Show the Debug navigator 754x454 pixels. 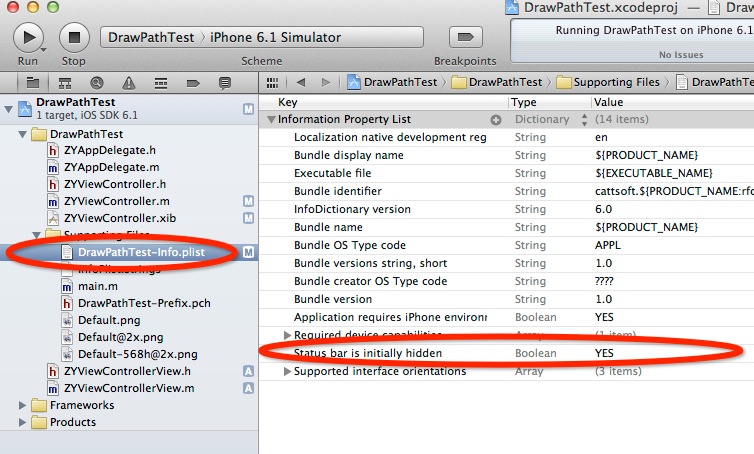pyautogui.click(x=161, y=83)
